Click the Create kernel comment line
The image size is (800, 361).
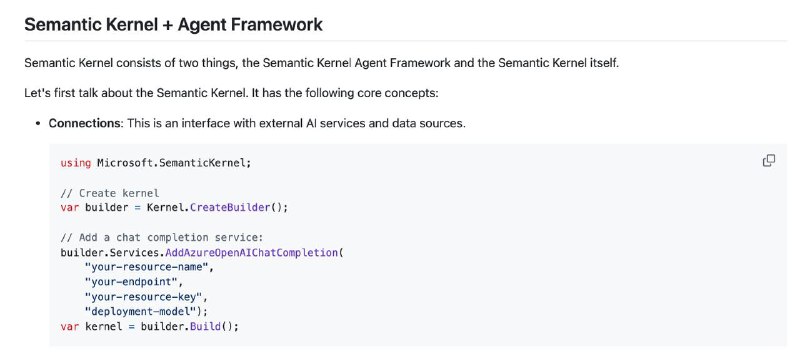(110, 193)
